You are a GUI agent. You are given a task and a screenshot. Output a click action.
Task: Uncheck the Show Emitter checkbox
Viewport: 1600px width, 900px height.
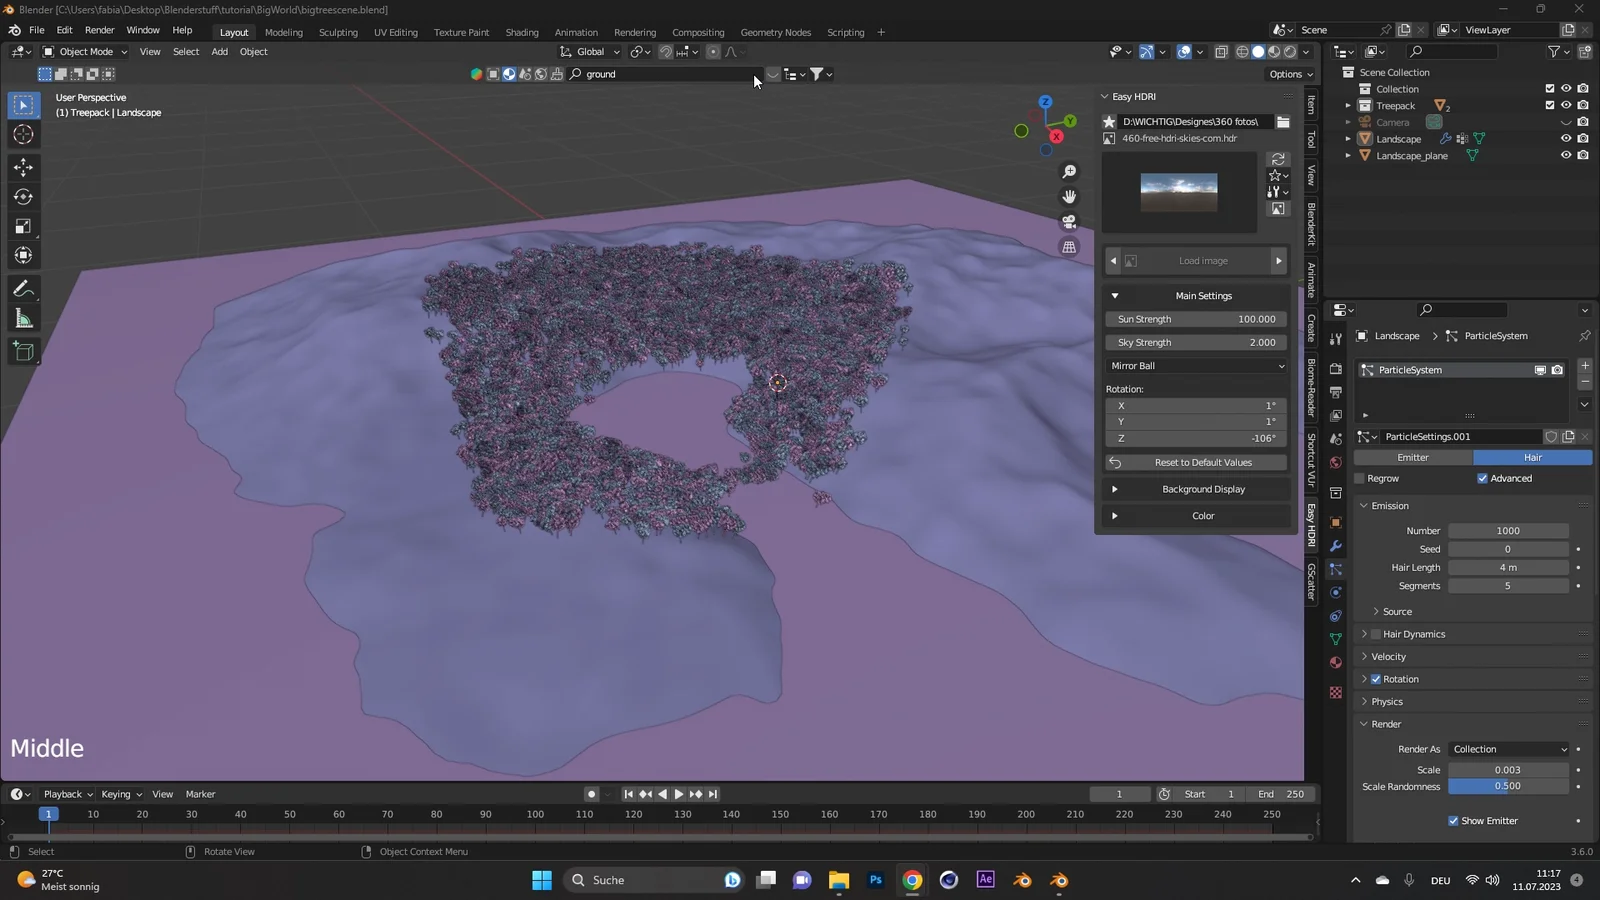tap(1454, 820)
